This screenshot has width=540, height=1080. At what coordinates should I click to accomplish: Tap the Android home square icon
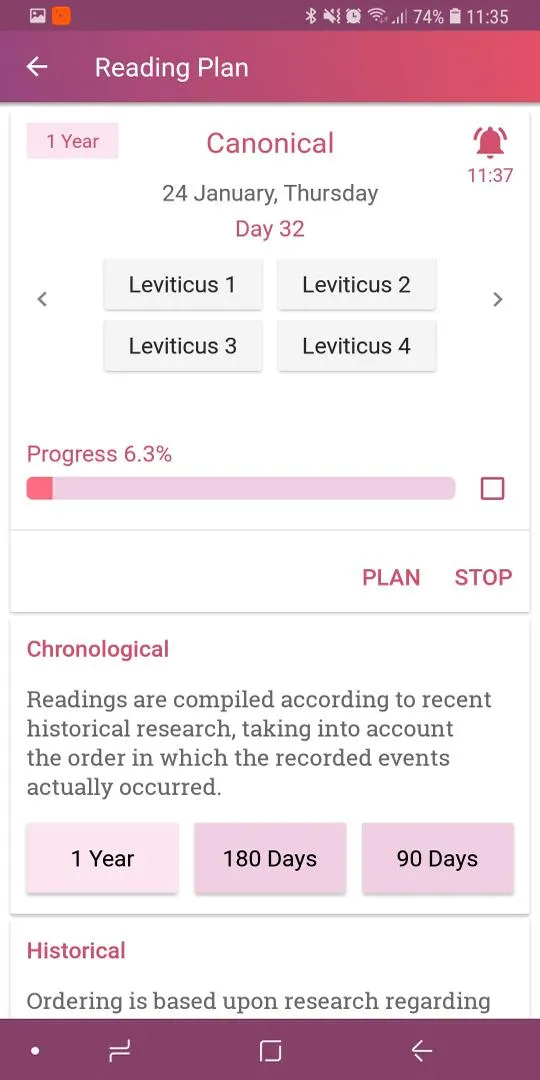click(270, 1051)
